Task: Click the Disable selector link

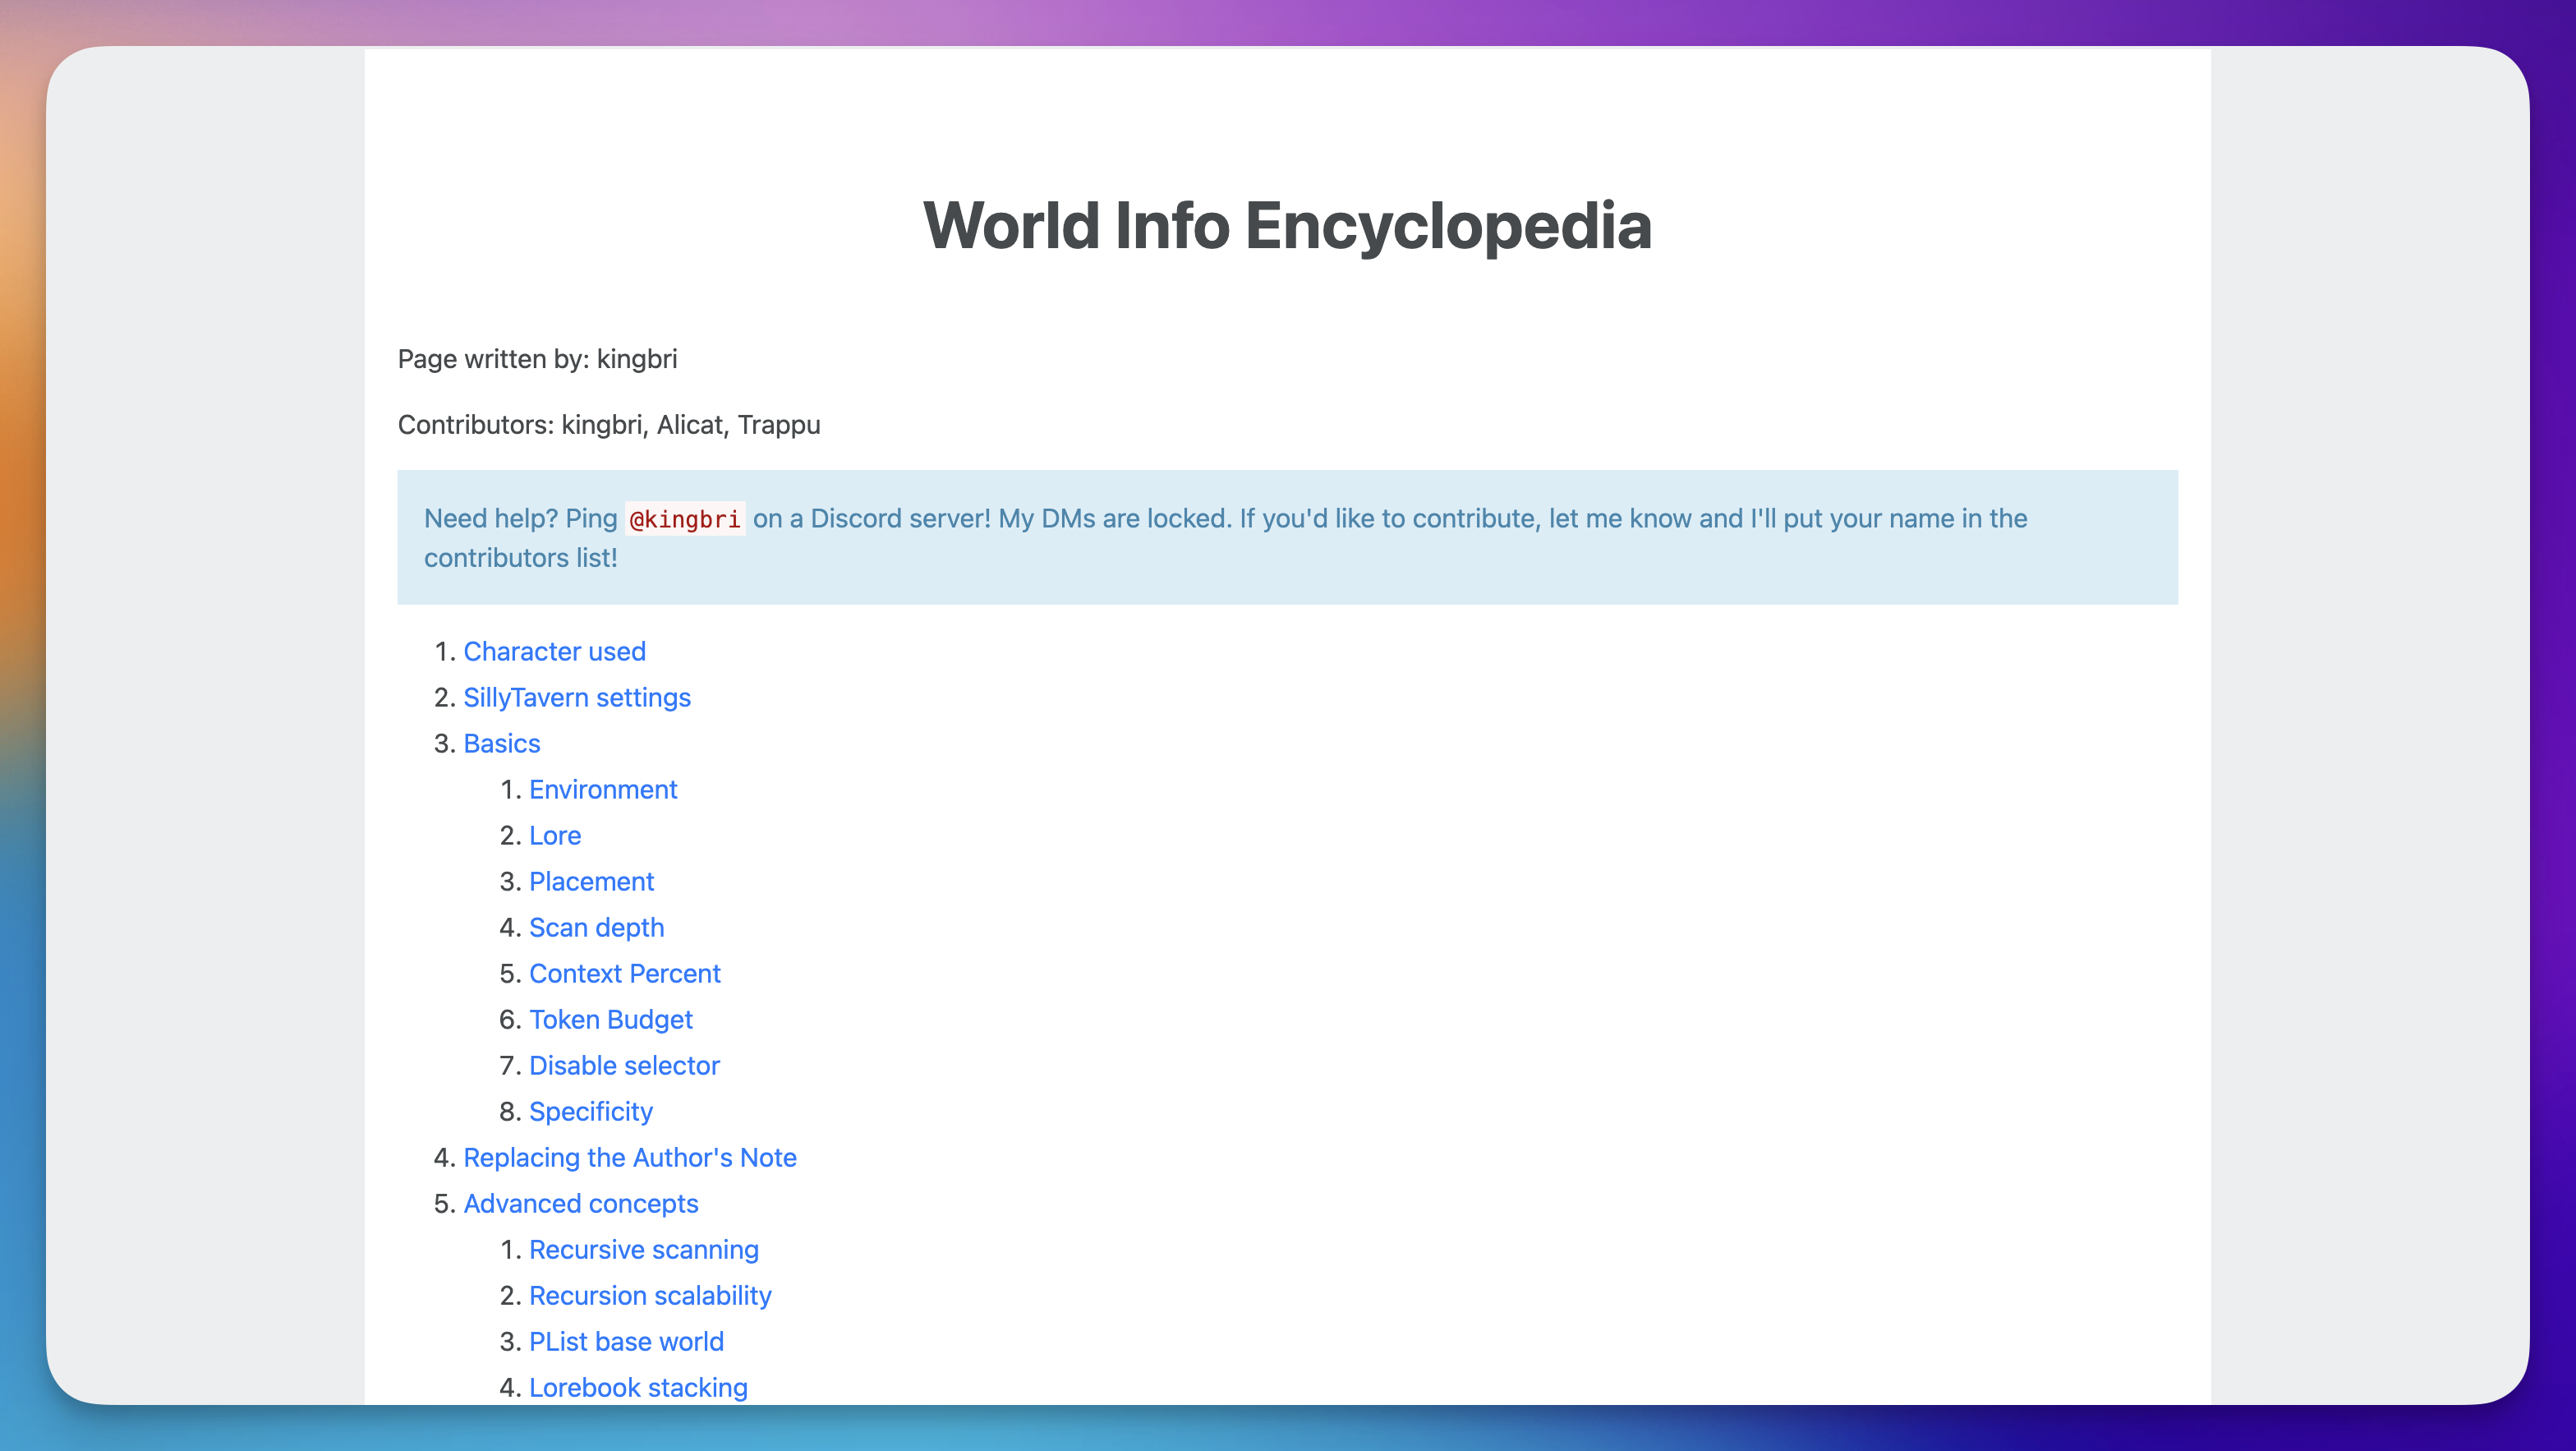Action: [x=623, y=1065]
